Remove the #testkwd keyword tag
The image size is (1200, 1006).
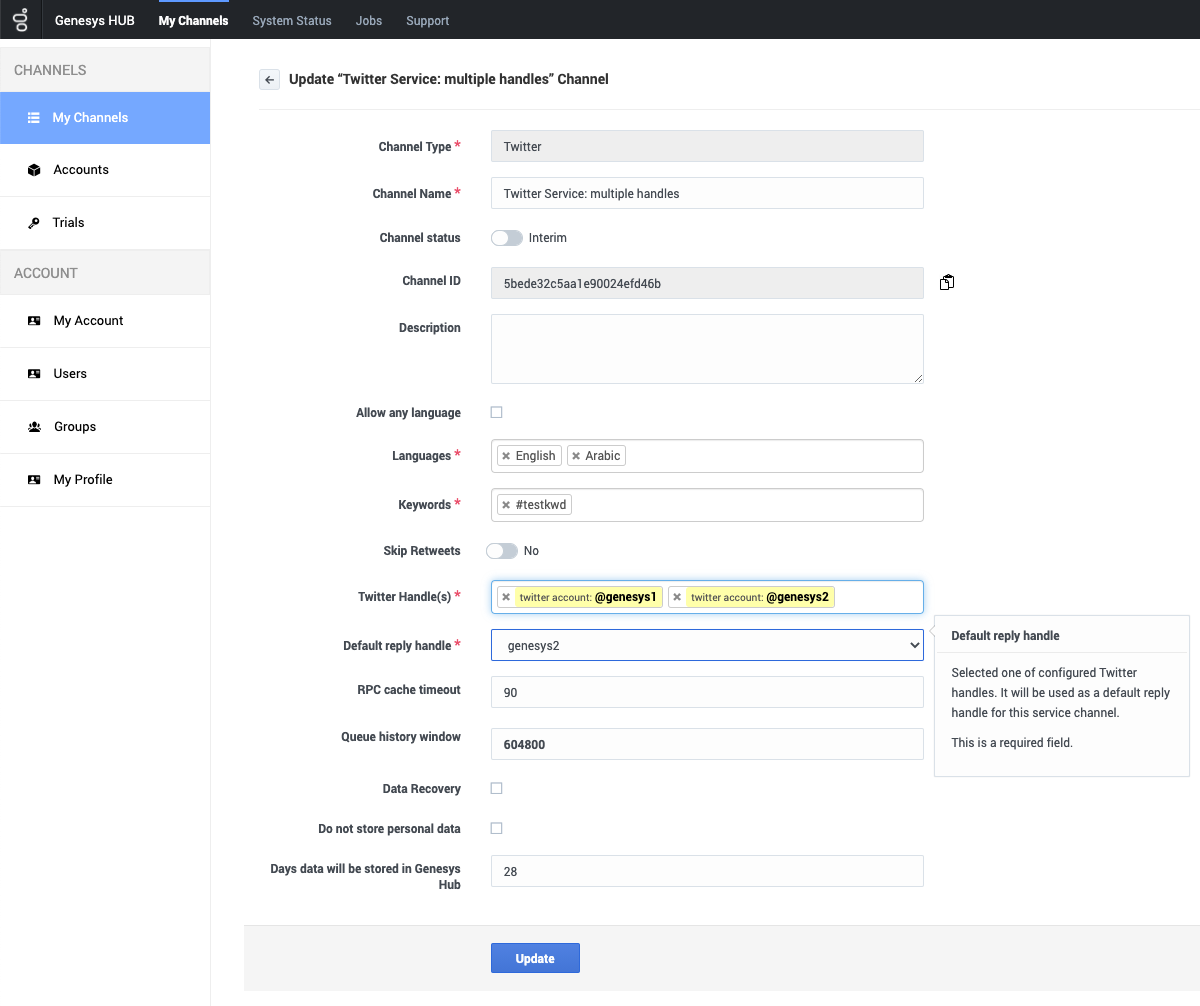point(506,505)
